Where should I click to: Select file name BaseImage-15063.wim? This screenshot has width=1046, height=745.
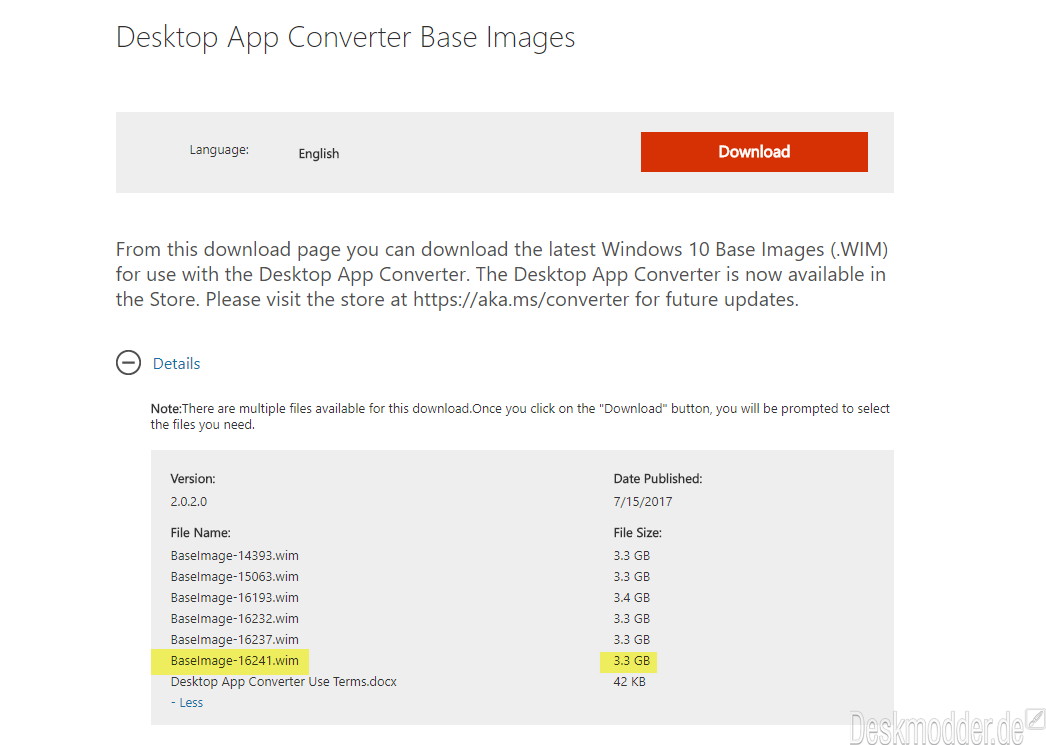point(235,576)
